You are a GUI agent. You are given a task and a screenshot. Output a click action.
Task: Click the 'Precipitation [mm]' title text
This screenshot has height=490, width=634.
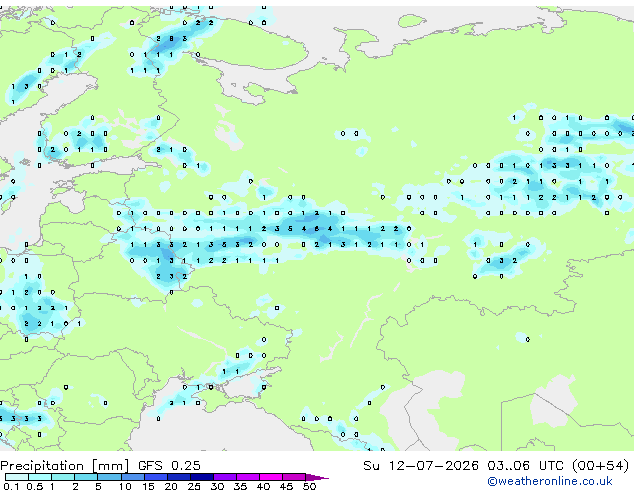coord(65,466)
